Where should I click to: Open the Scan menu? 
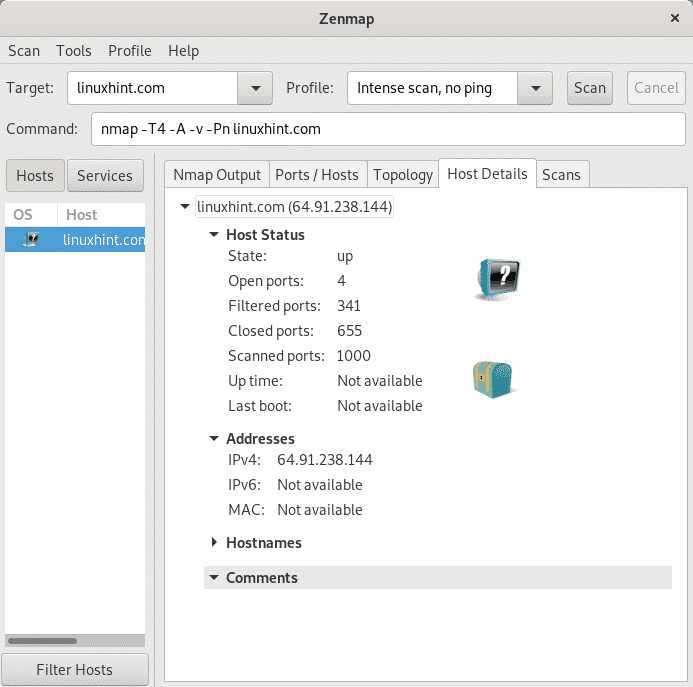pos(24,51)
